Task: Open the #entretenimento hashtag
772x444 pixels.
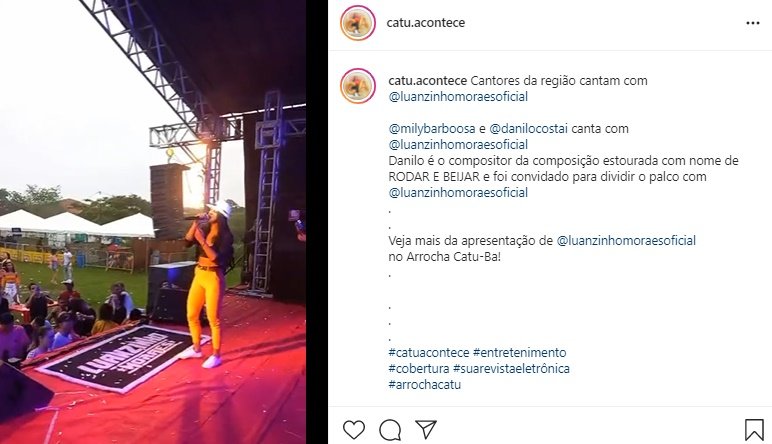Action: 519,353
